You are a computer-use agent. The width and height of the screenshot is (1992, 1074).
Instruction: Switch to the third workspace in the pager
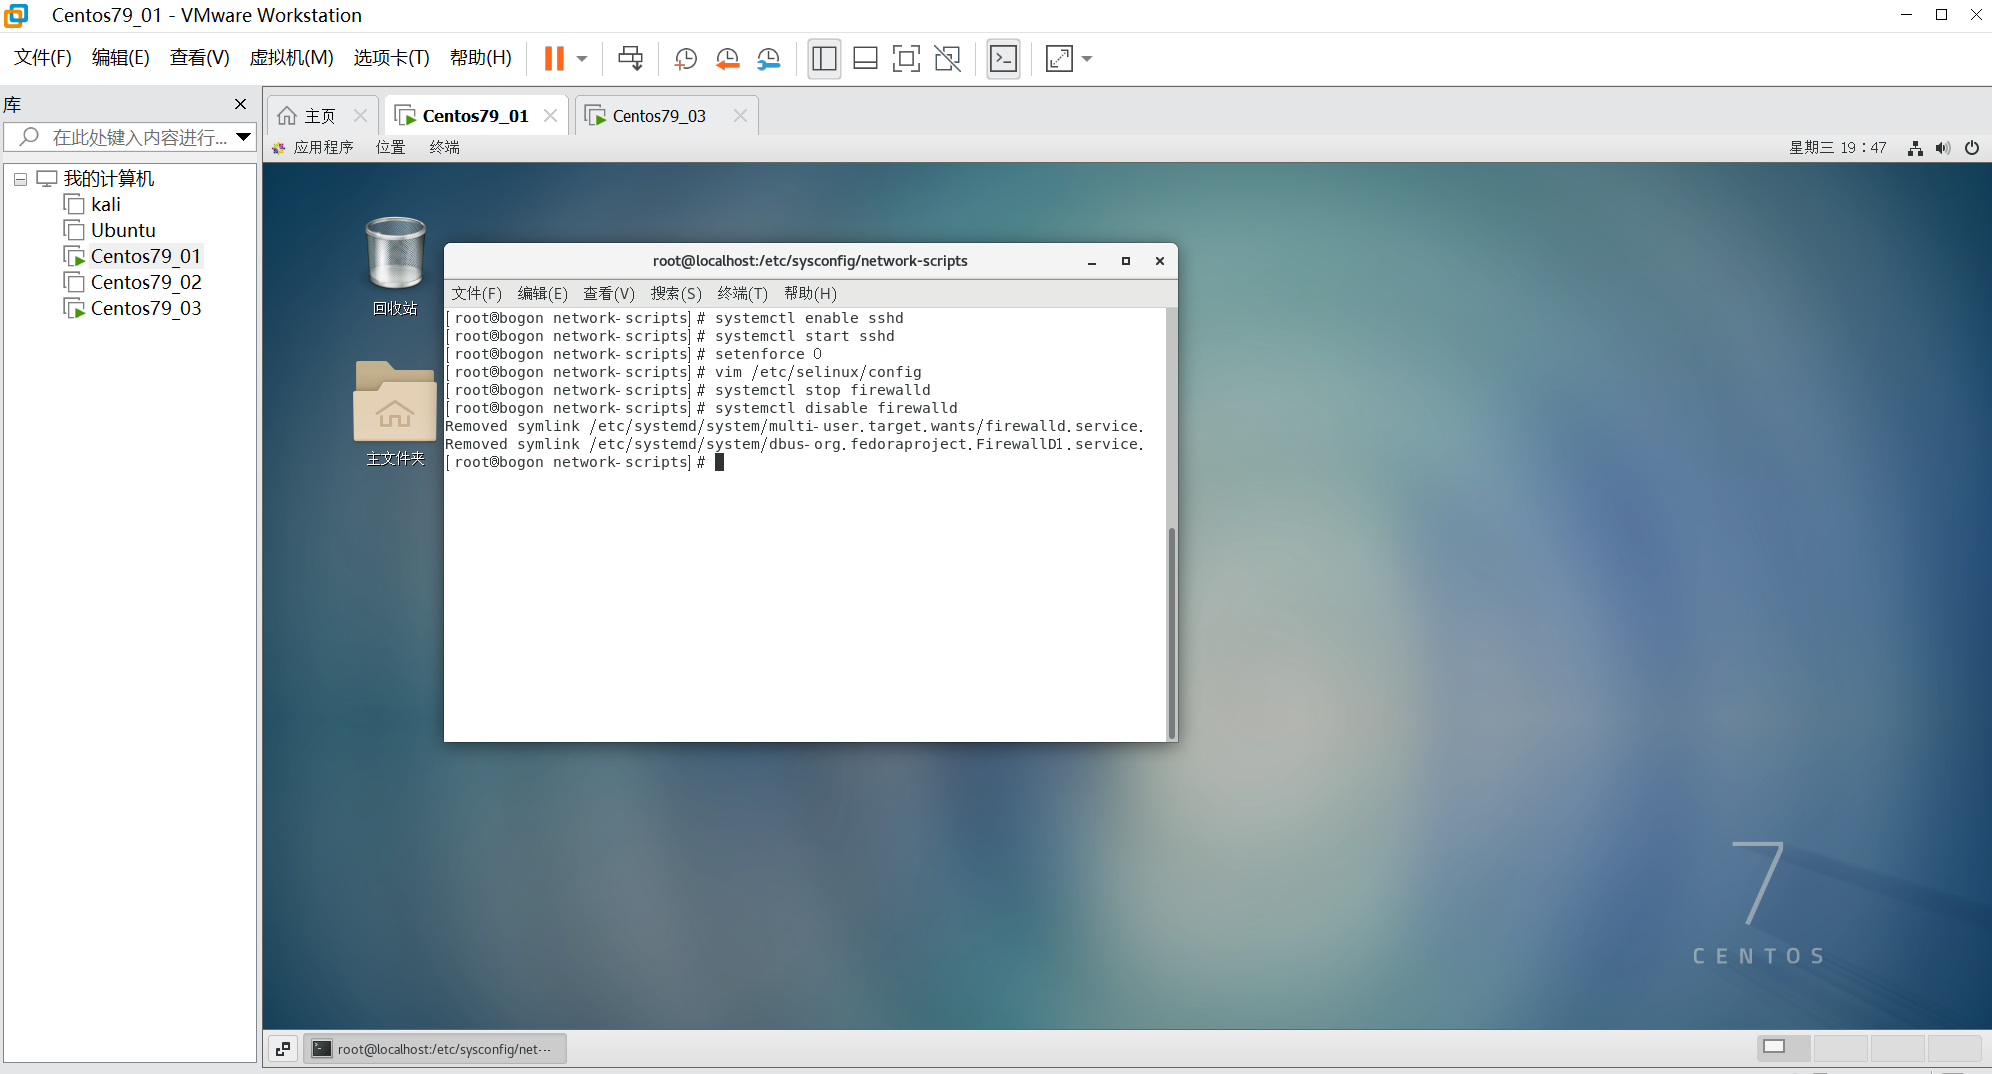coord(1897,1048)
